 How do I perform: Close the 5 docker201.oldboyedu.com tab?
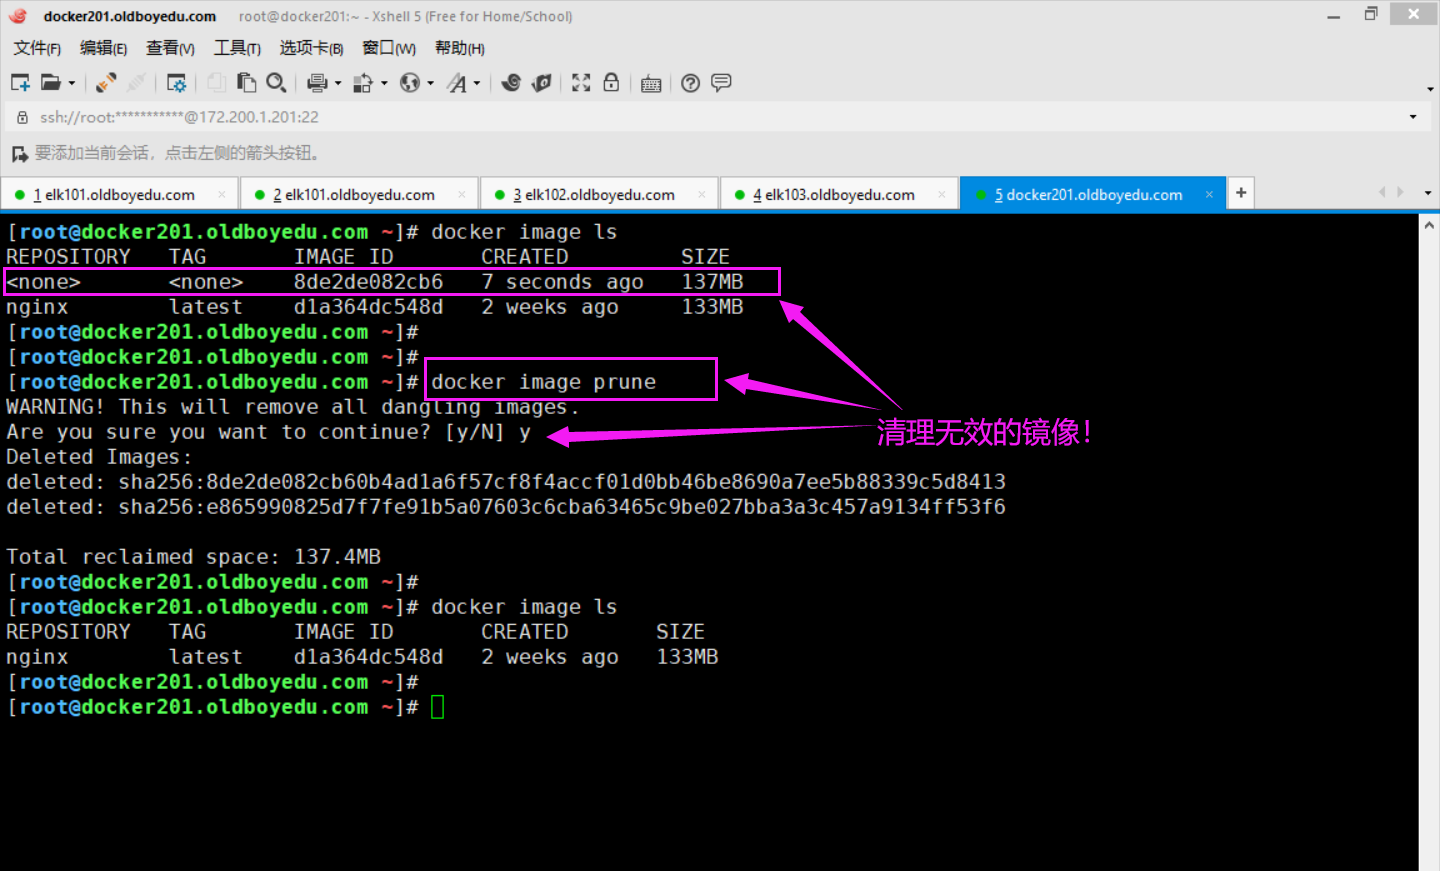pos(1209,195)
